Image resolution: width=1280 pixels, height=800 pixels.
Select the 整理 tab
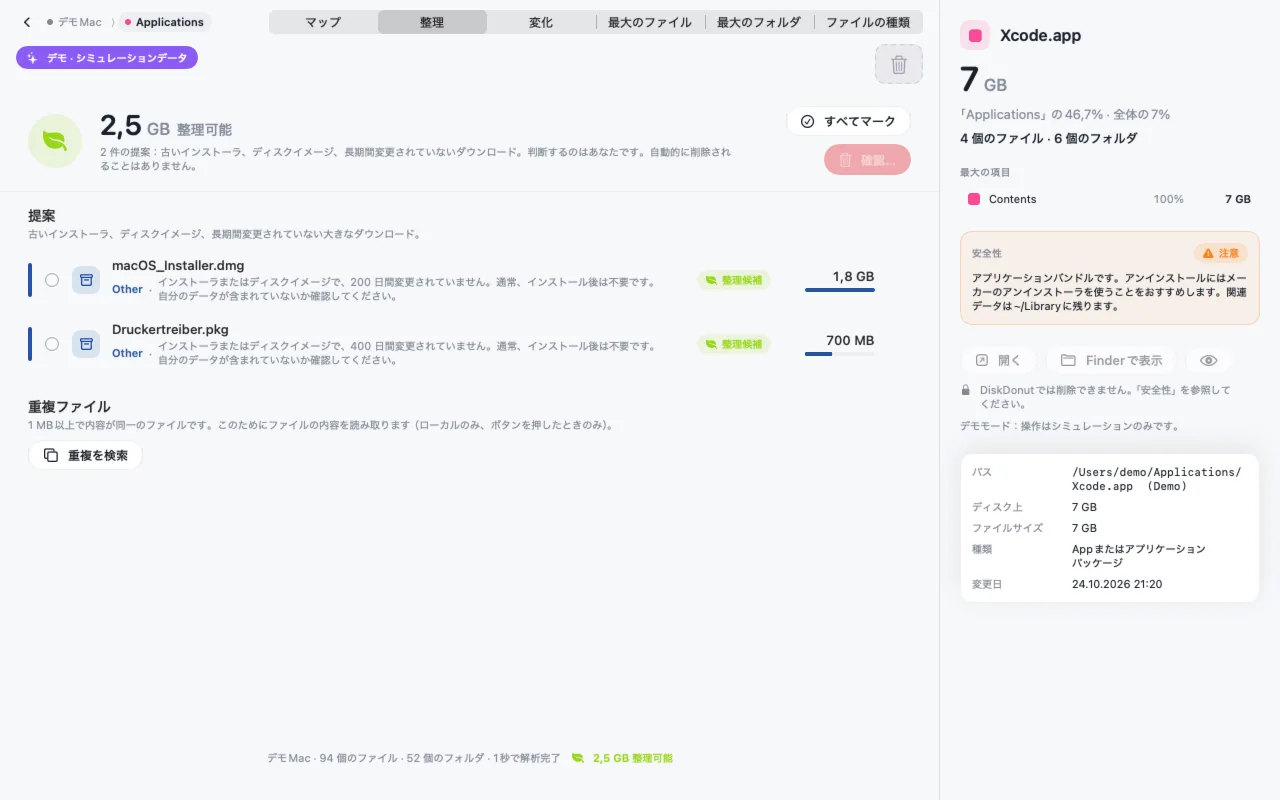coord(432,22)
